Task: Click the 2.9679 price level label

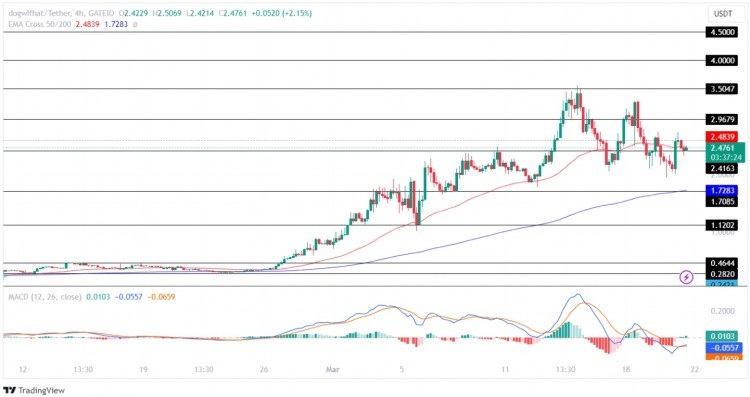Action: [722, 120]
